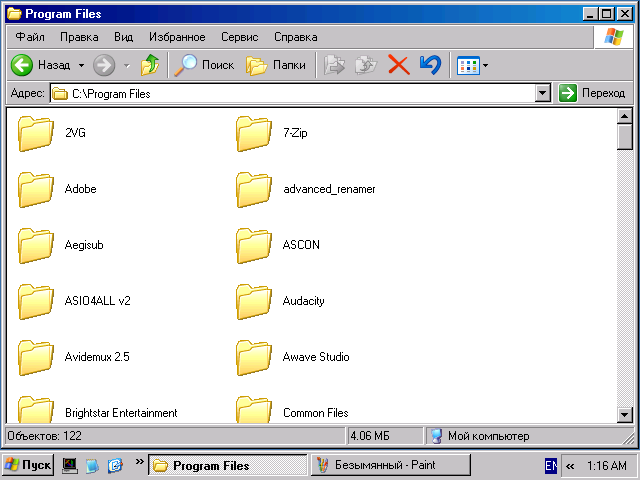Click the title bar folder icon
The image size is (640, 480).
(14, 14)
